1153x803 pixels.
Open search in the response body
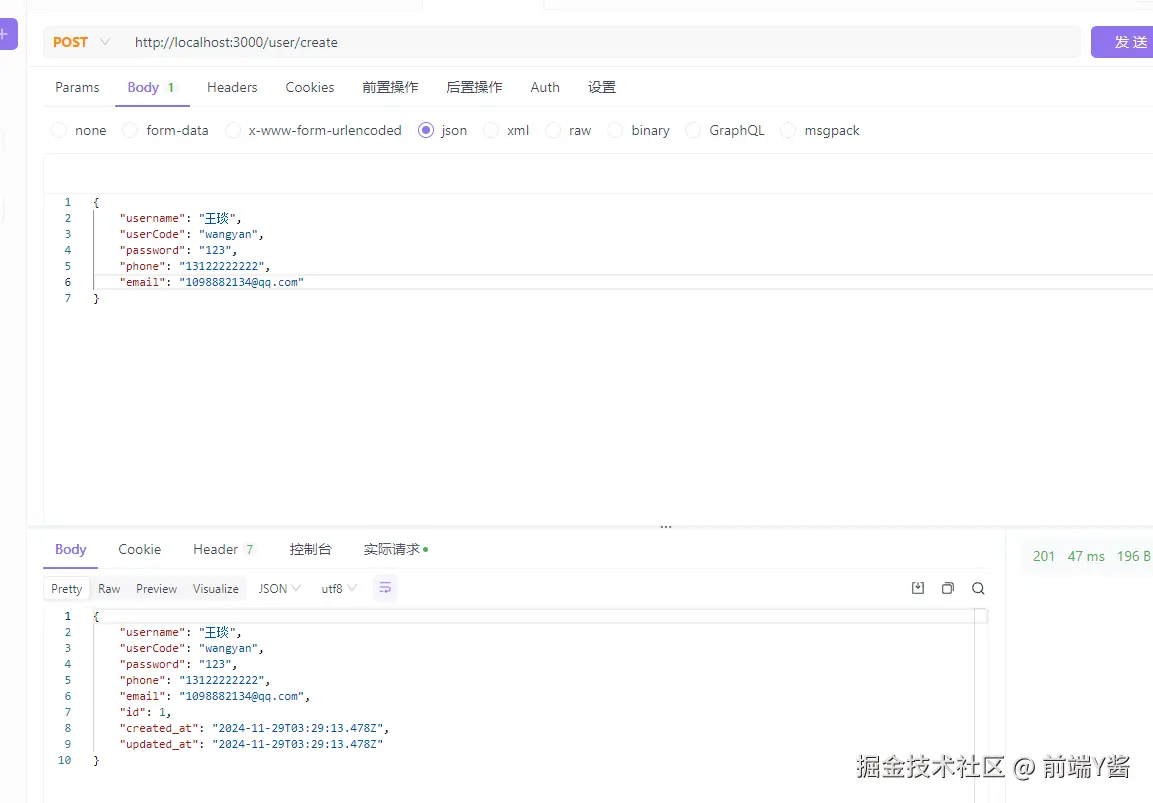978,588
